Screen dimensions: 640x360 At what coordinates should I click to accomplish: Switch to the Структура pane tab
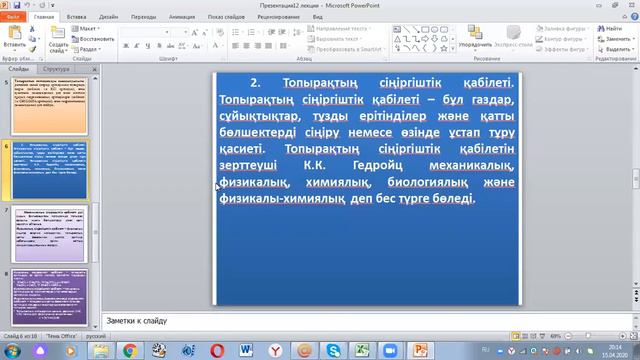click(x=56, y=69)
